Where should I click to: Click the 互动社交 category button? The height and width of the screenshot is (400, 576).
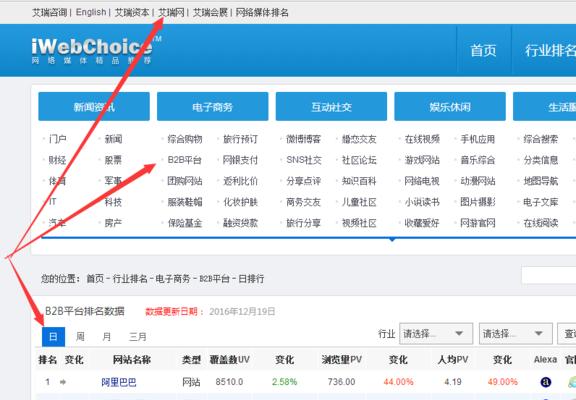tap(331, 107)
